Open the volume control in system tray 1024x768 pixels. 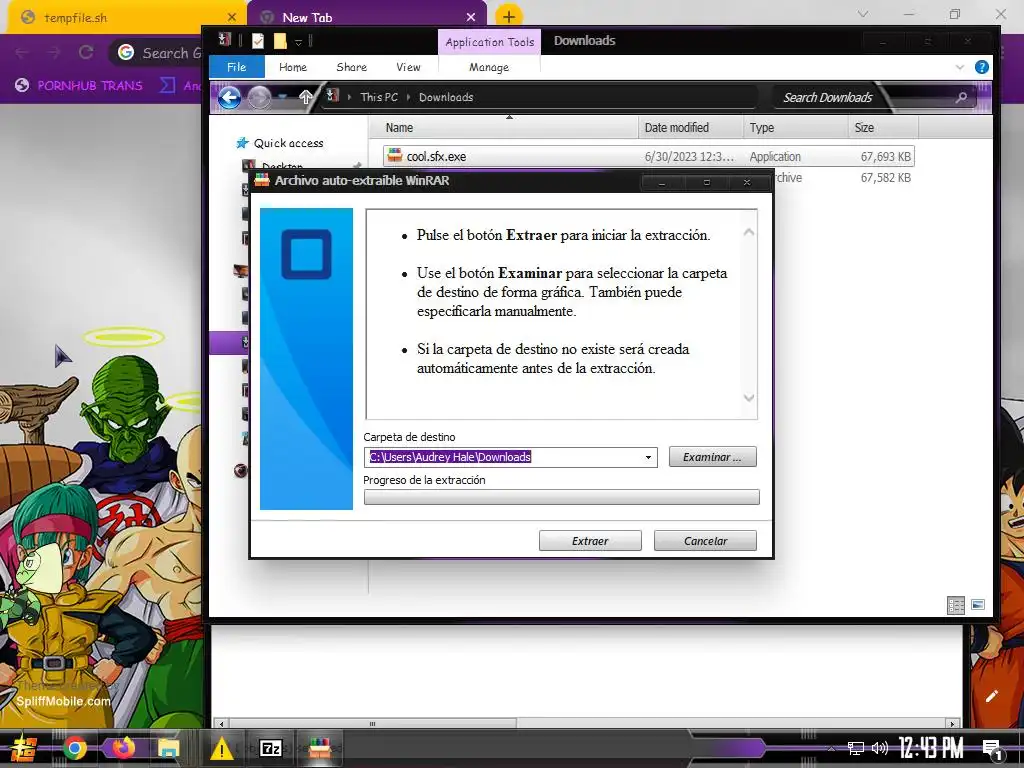[880, 748]
